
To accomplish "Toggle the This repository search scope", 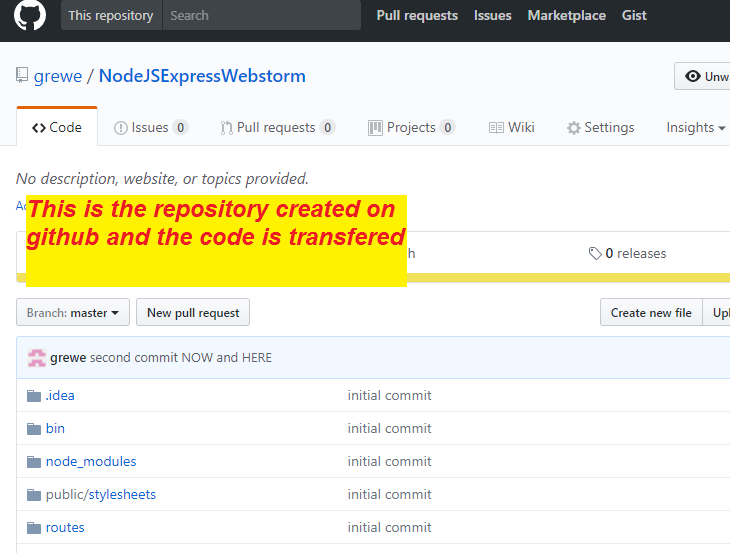I will pos(110,16).
